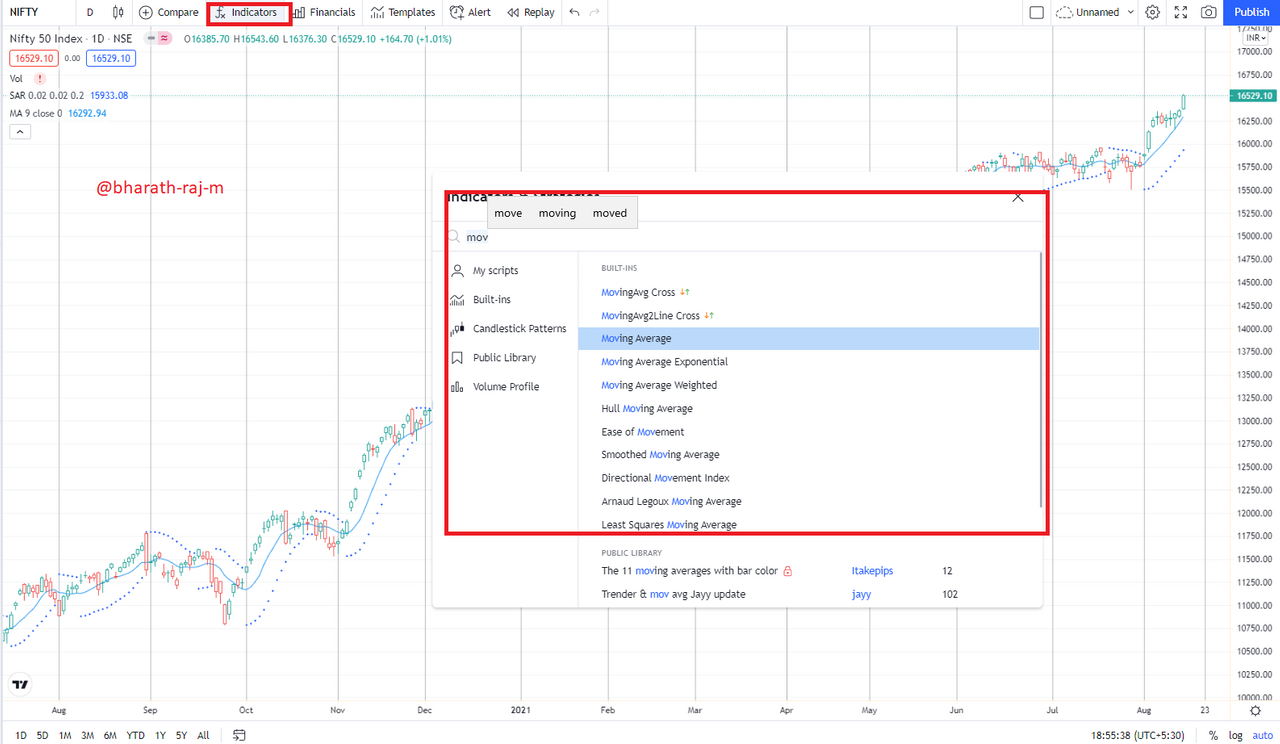The image size is (1280, 744).
Task: Open chart settings gear icon
Action: pos(1153,12)
